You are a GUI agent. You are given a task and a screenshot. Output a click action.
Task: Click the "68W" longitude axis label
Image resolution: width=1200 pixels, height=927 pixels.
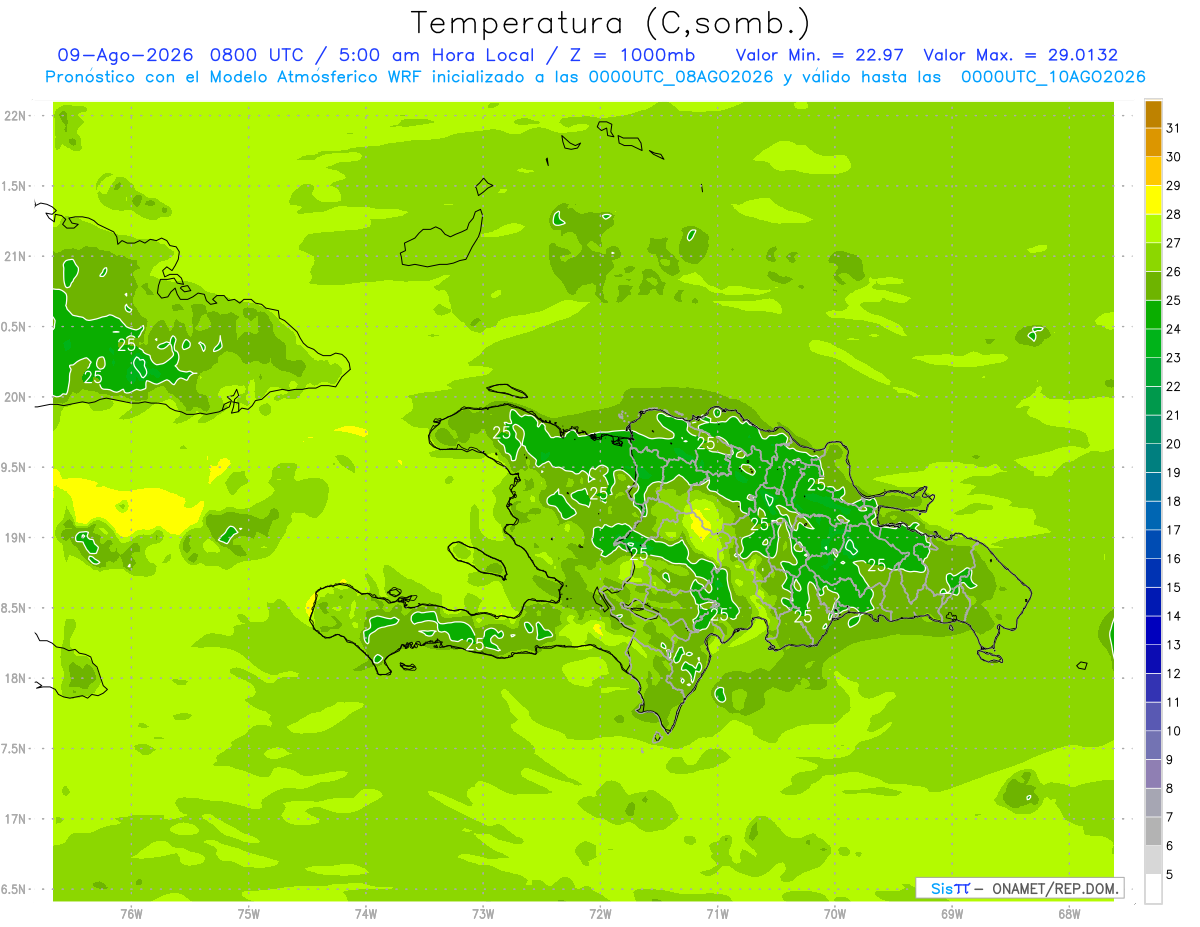[x=1069, y=913]
